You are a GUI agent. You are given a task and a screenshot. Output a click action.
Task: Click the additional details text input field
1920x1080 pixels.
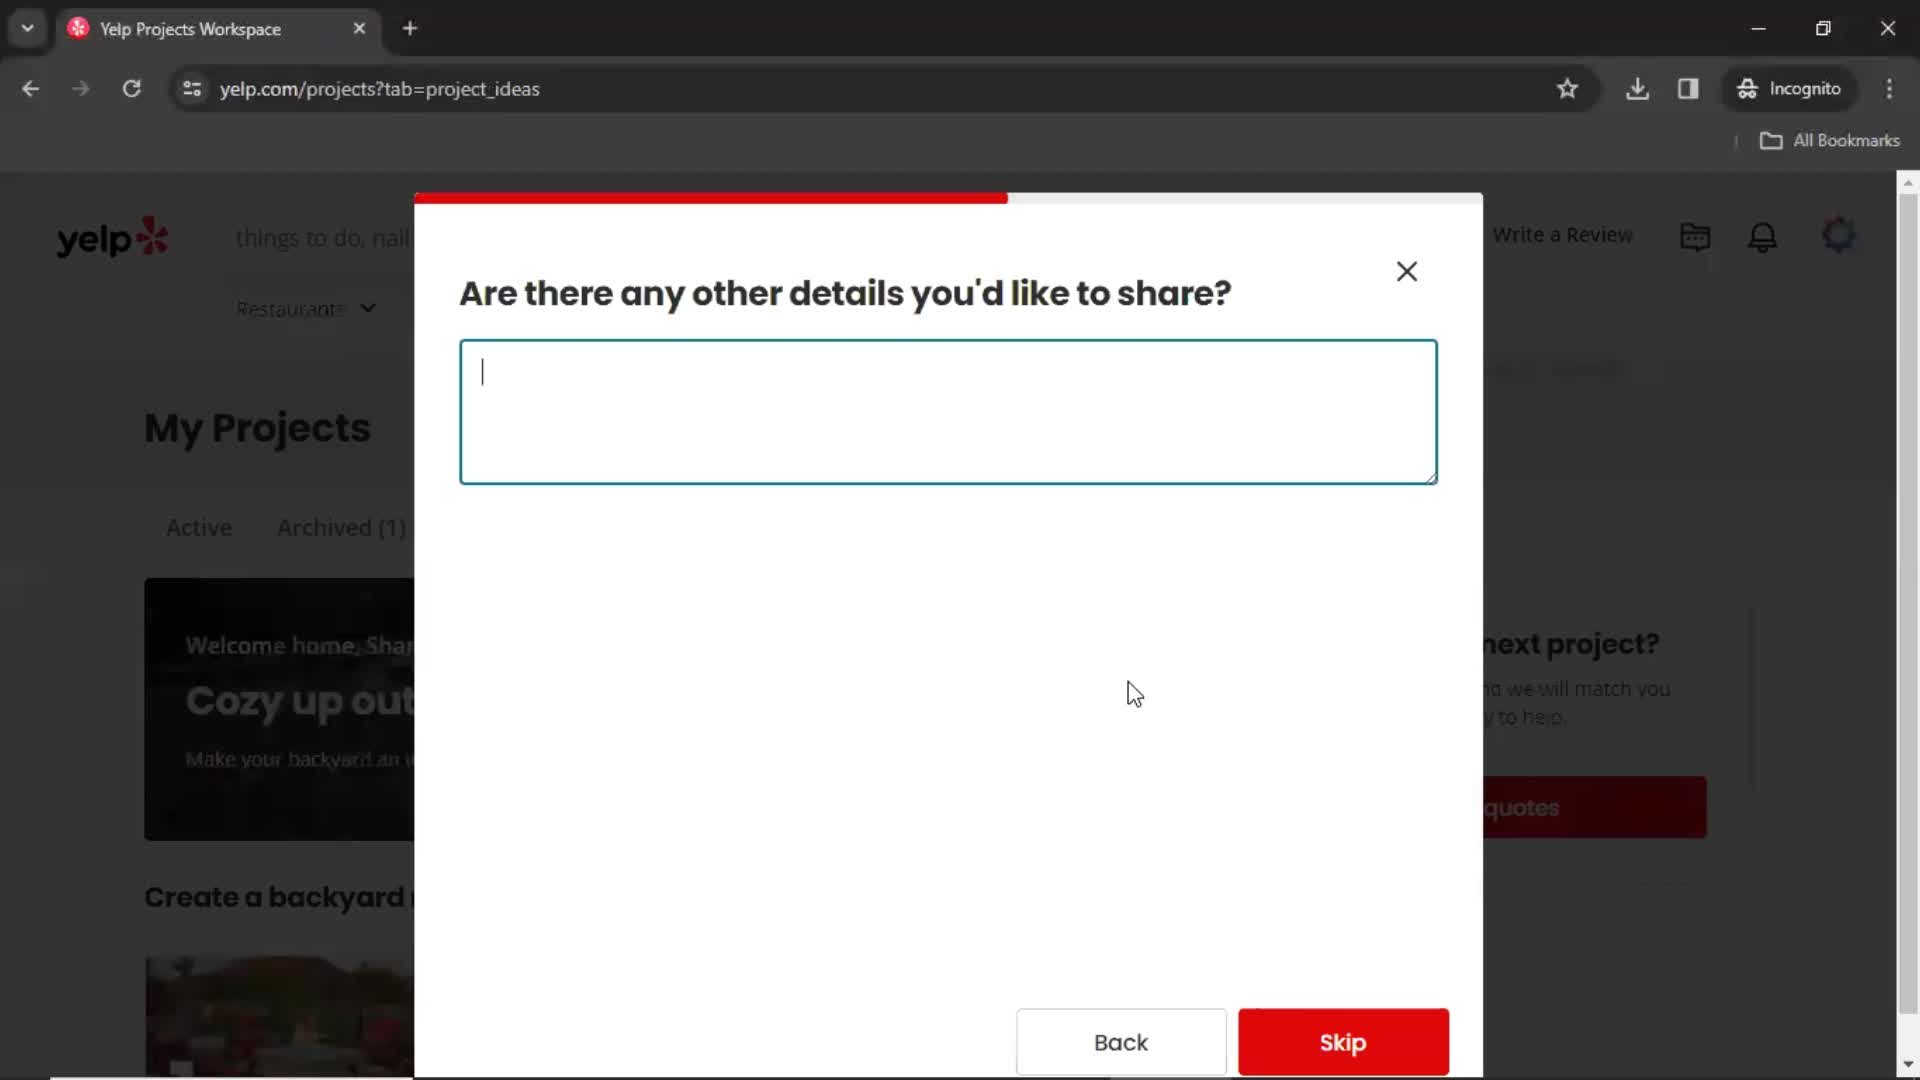(949, 410)
